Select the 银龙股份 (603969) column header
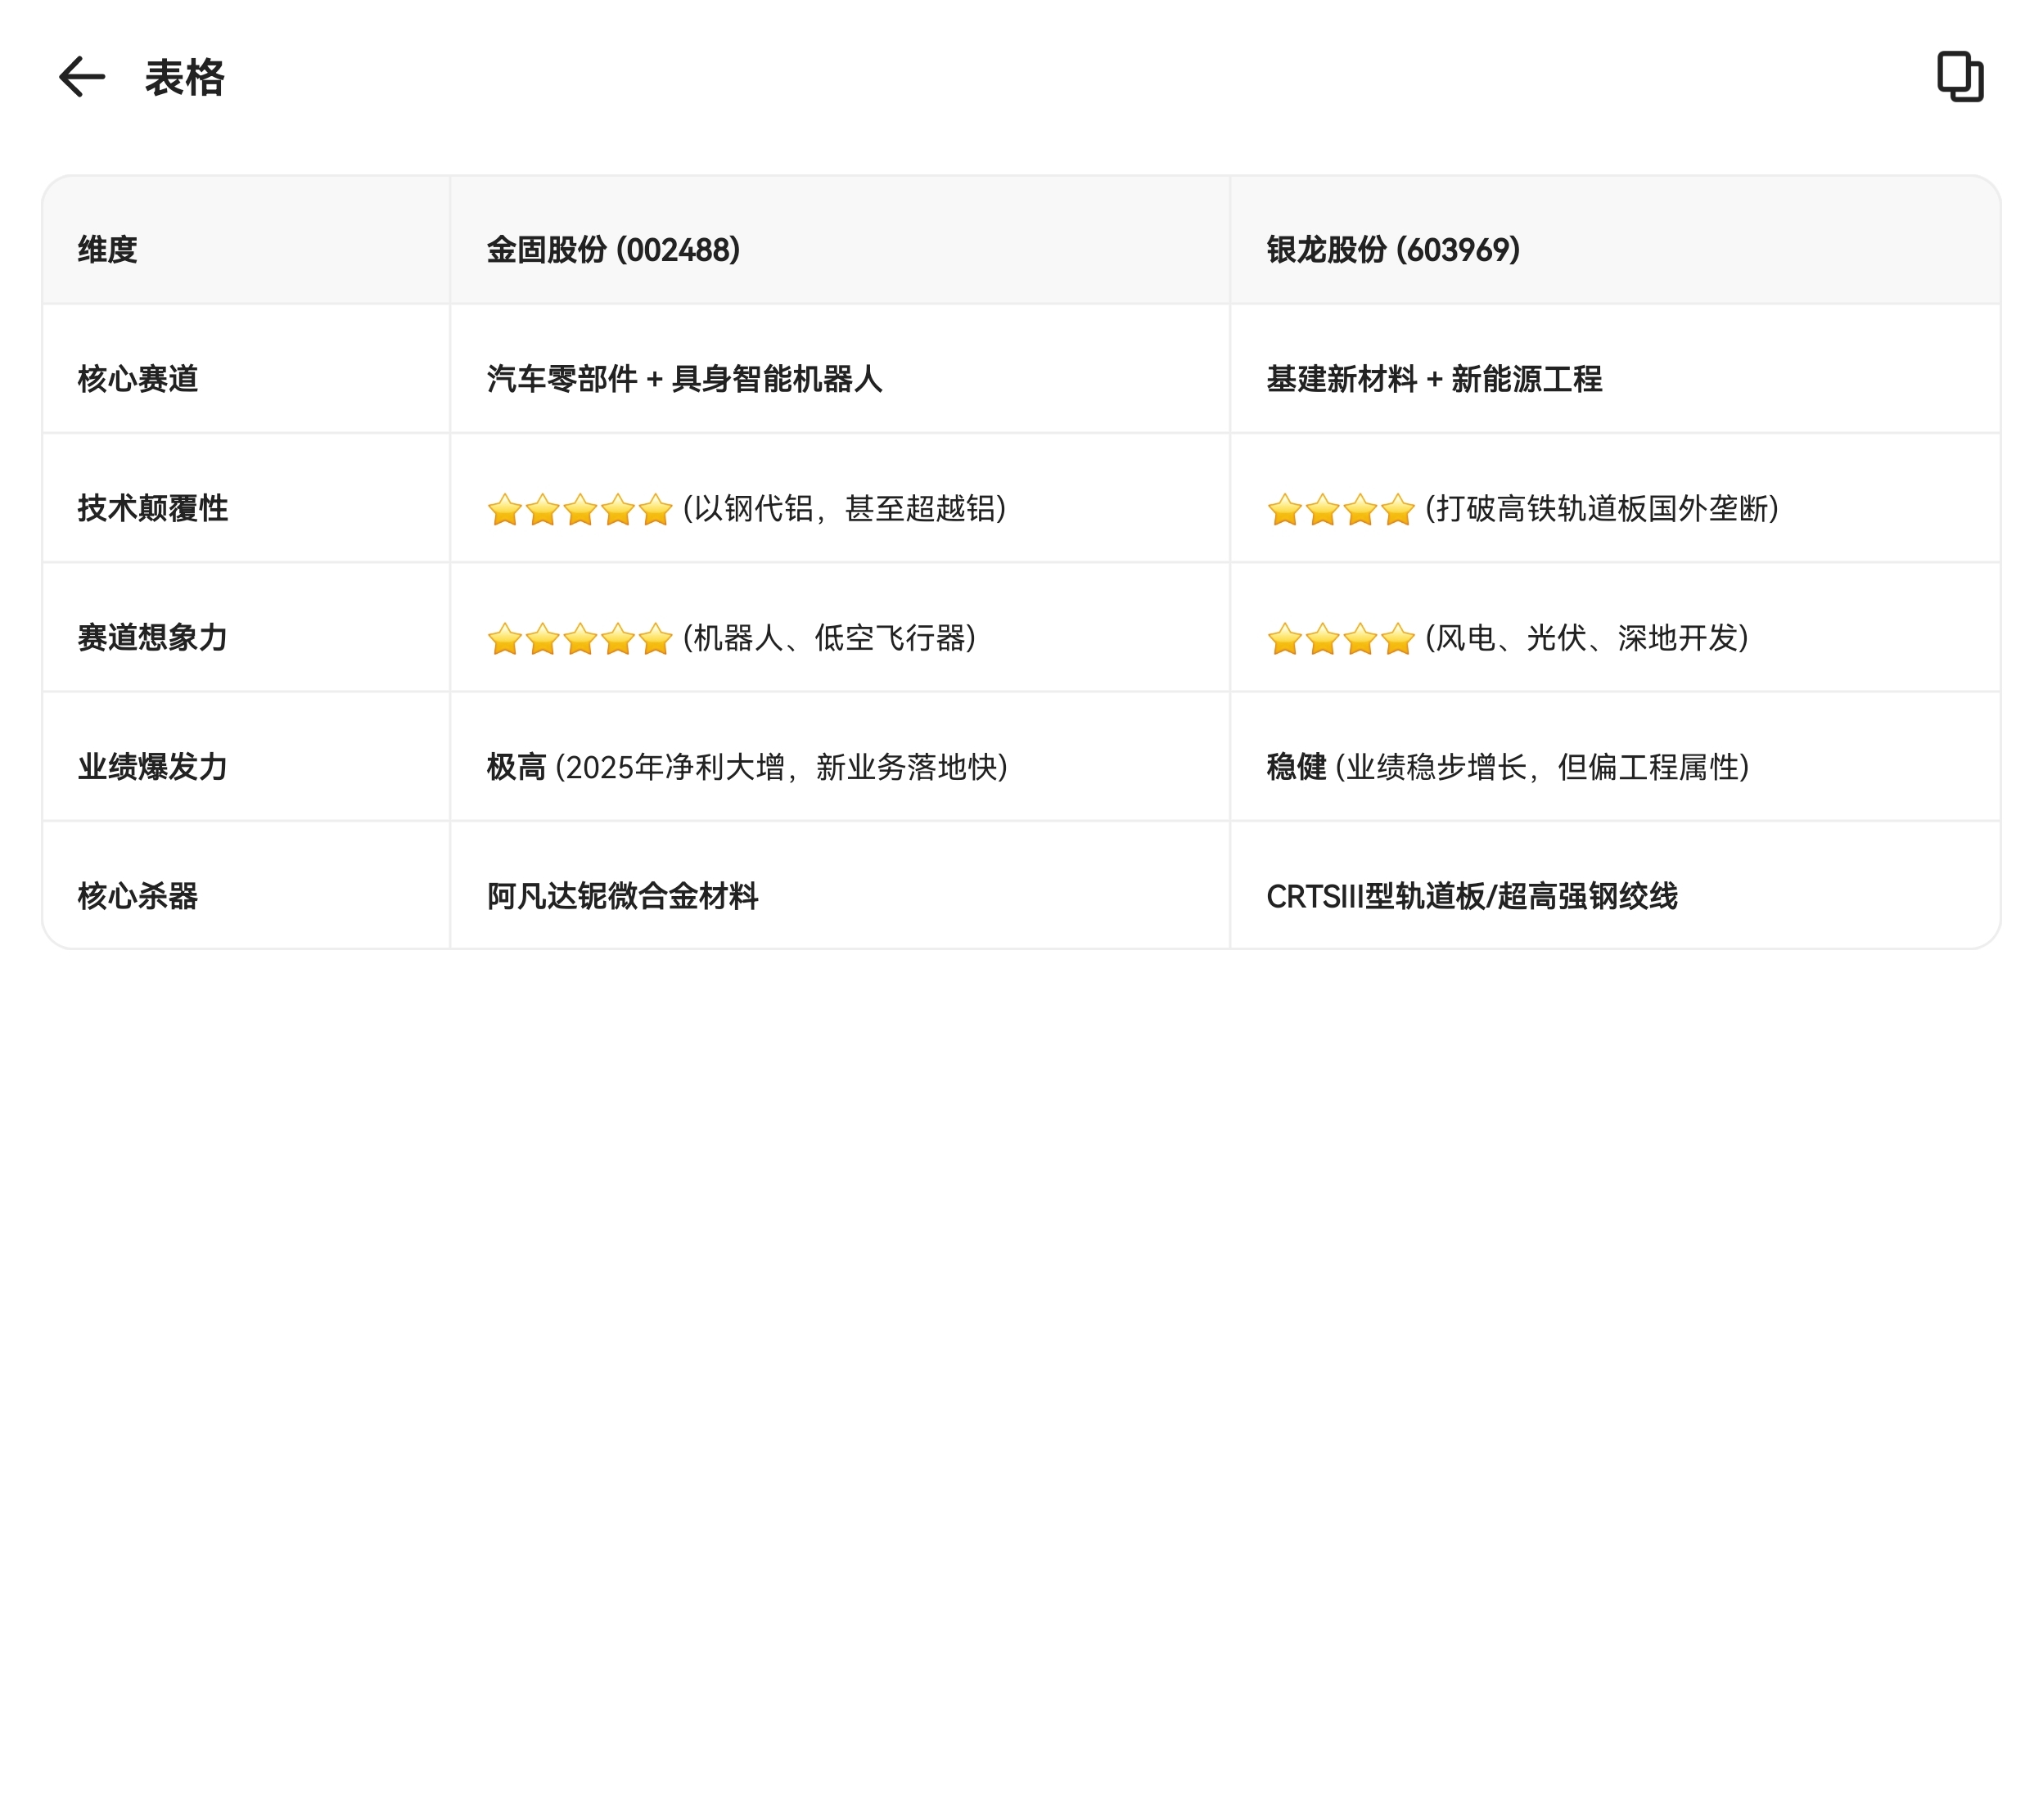The height and width of the screenshot is (1820, 2043). pos(1392,249)
